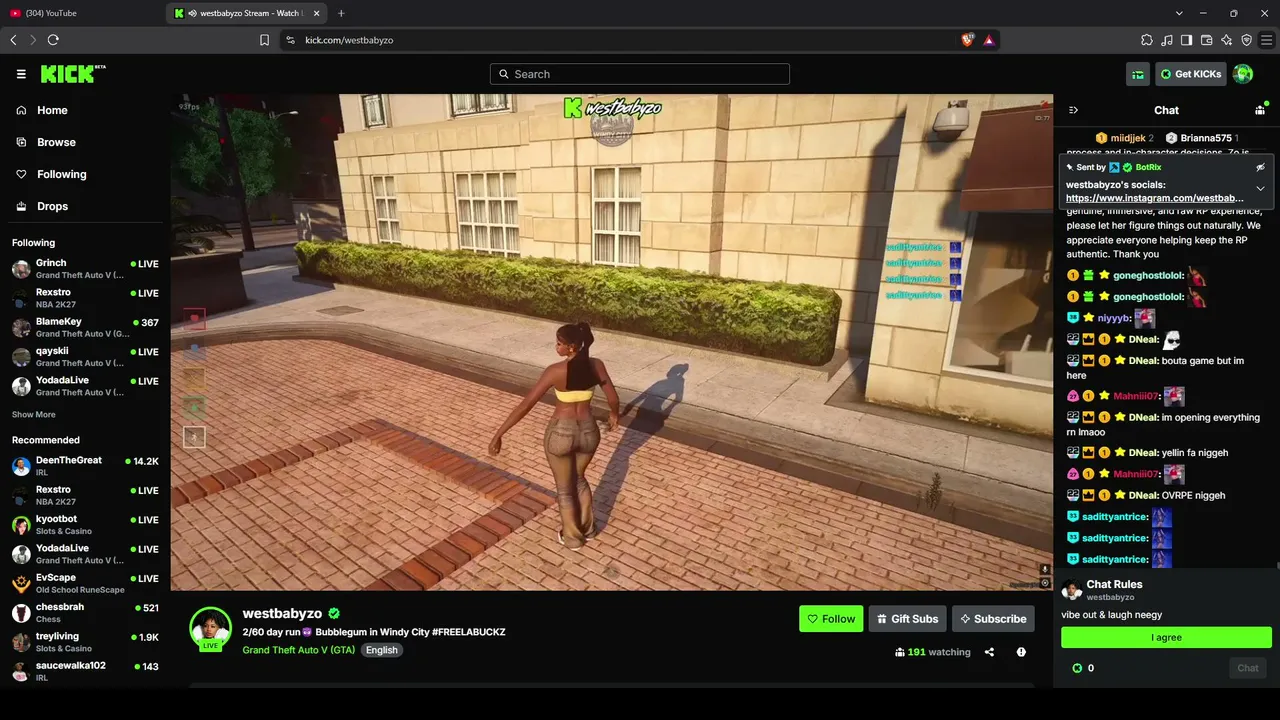
Task: Open the Leo AI sparkle icon
Action: [1227, 40]
